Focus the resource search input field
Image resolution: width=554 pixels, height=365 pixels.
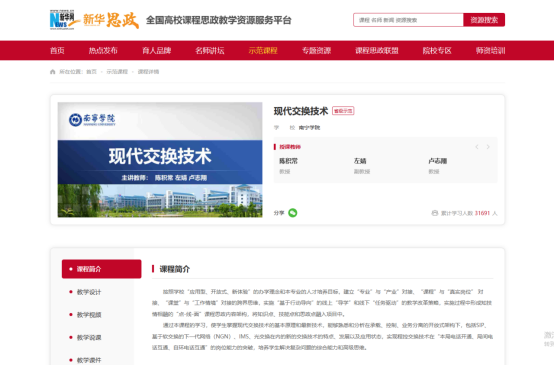(408, 20)
